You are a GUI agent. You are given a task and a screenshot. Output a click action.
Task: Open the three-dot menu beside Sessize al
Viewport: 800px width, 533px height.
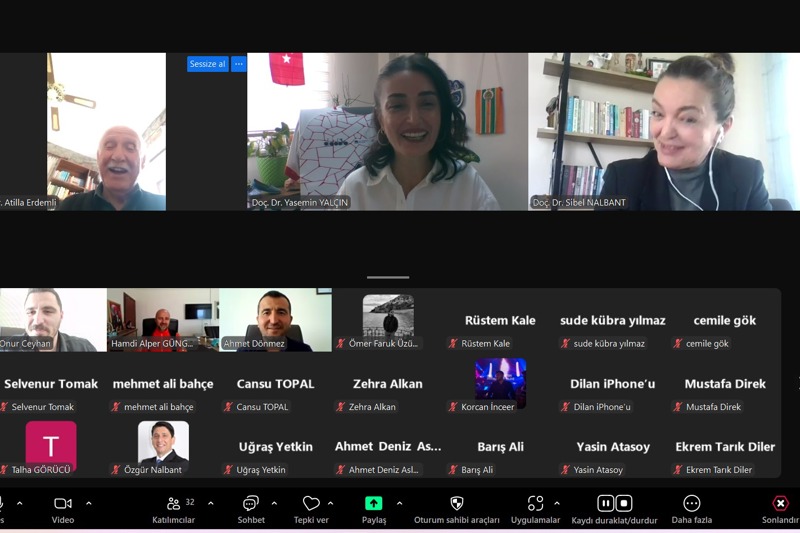pos(239,64)
